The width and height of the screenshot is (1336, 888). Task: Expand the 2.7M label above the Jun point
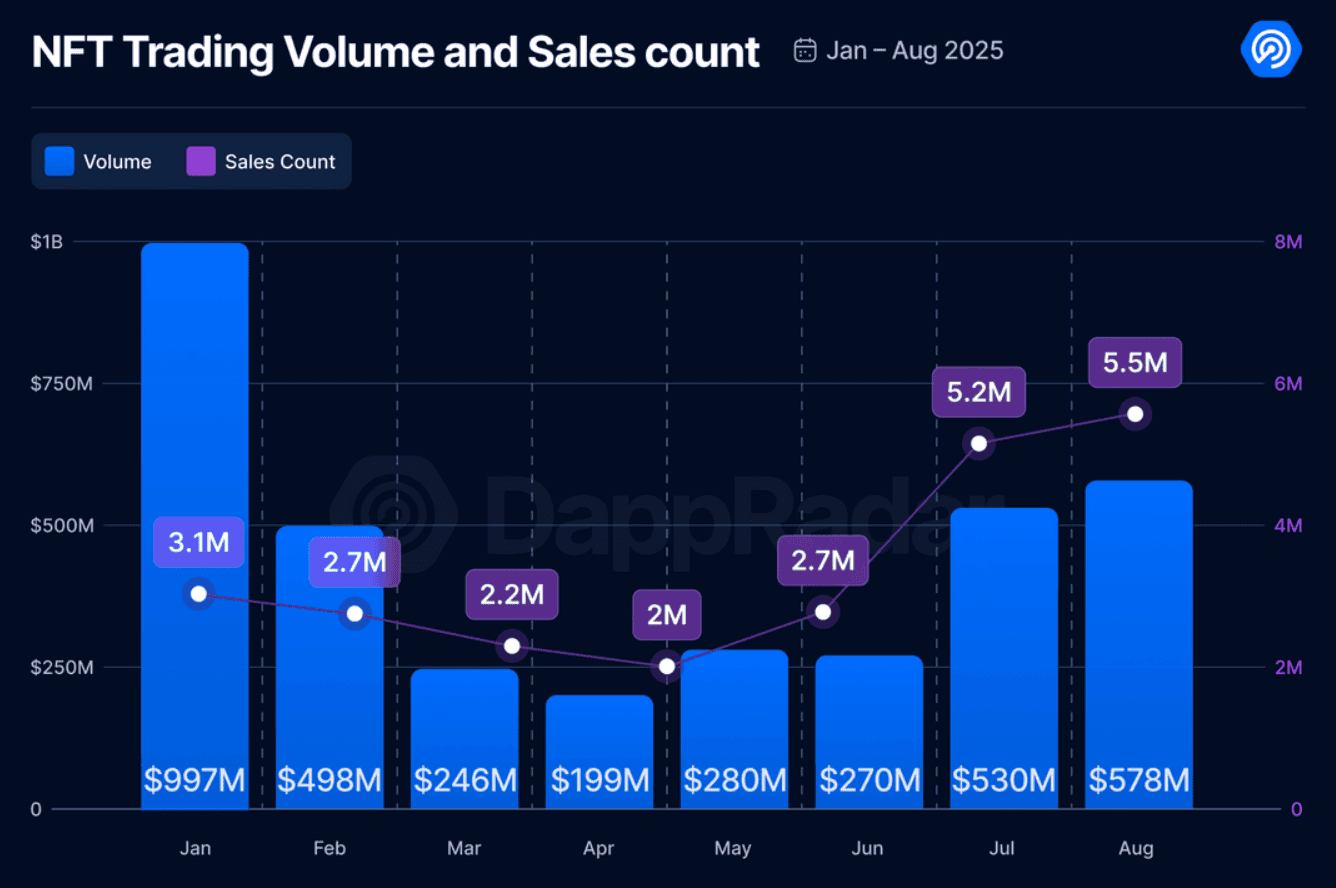(x=822, y=561)
